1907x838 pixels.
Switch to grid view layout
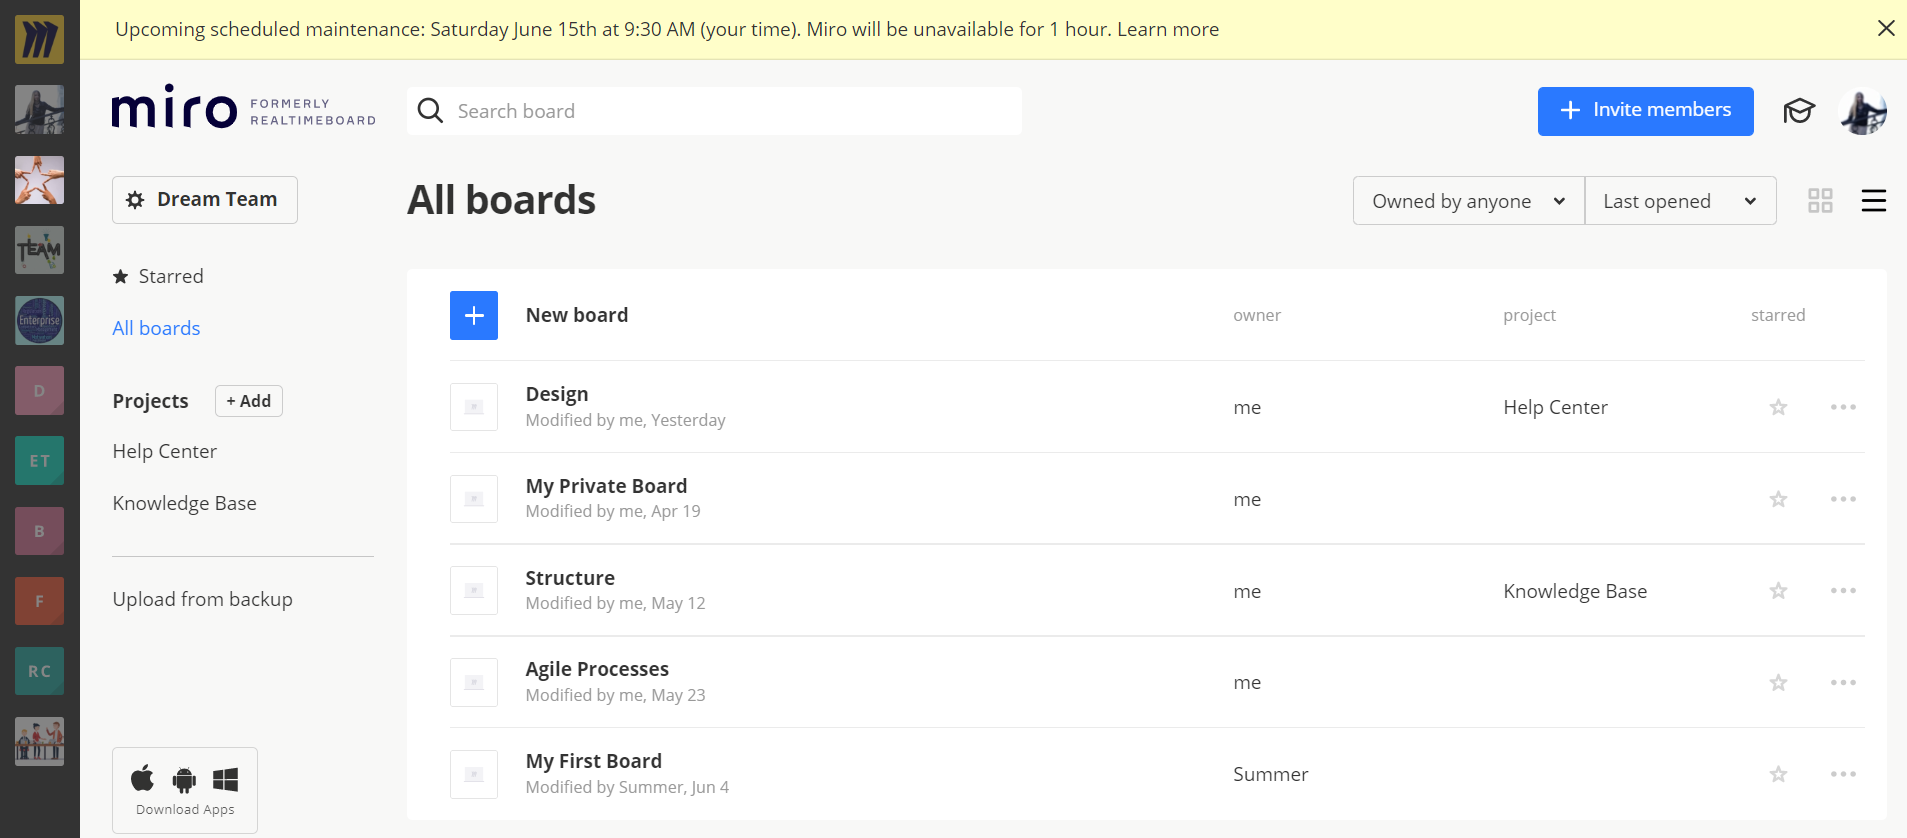pyautogui.click(x=1820, y=201)
